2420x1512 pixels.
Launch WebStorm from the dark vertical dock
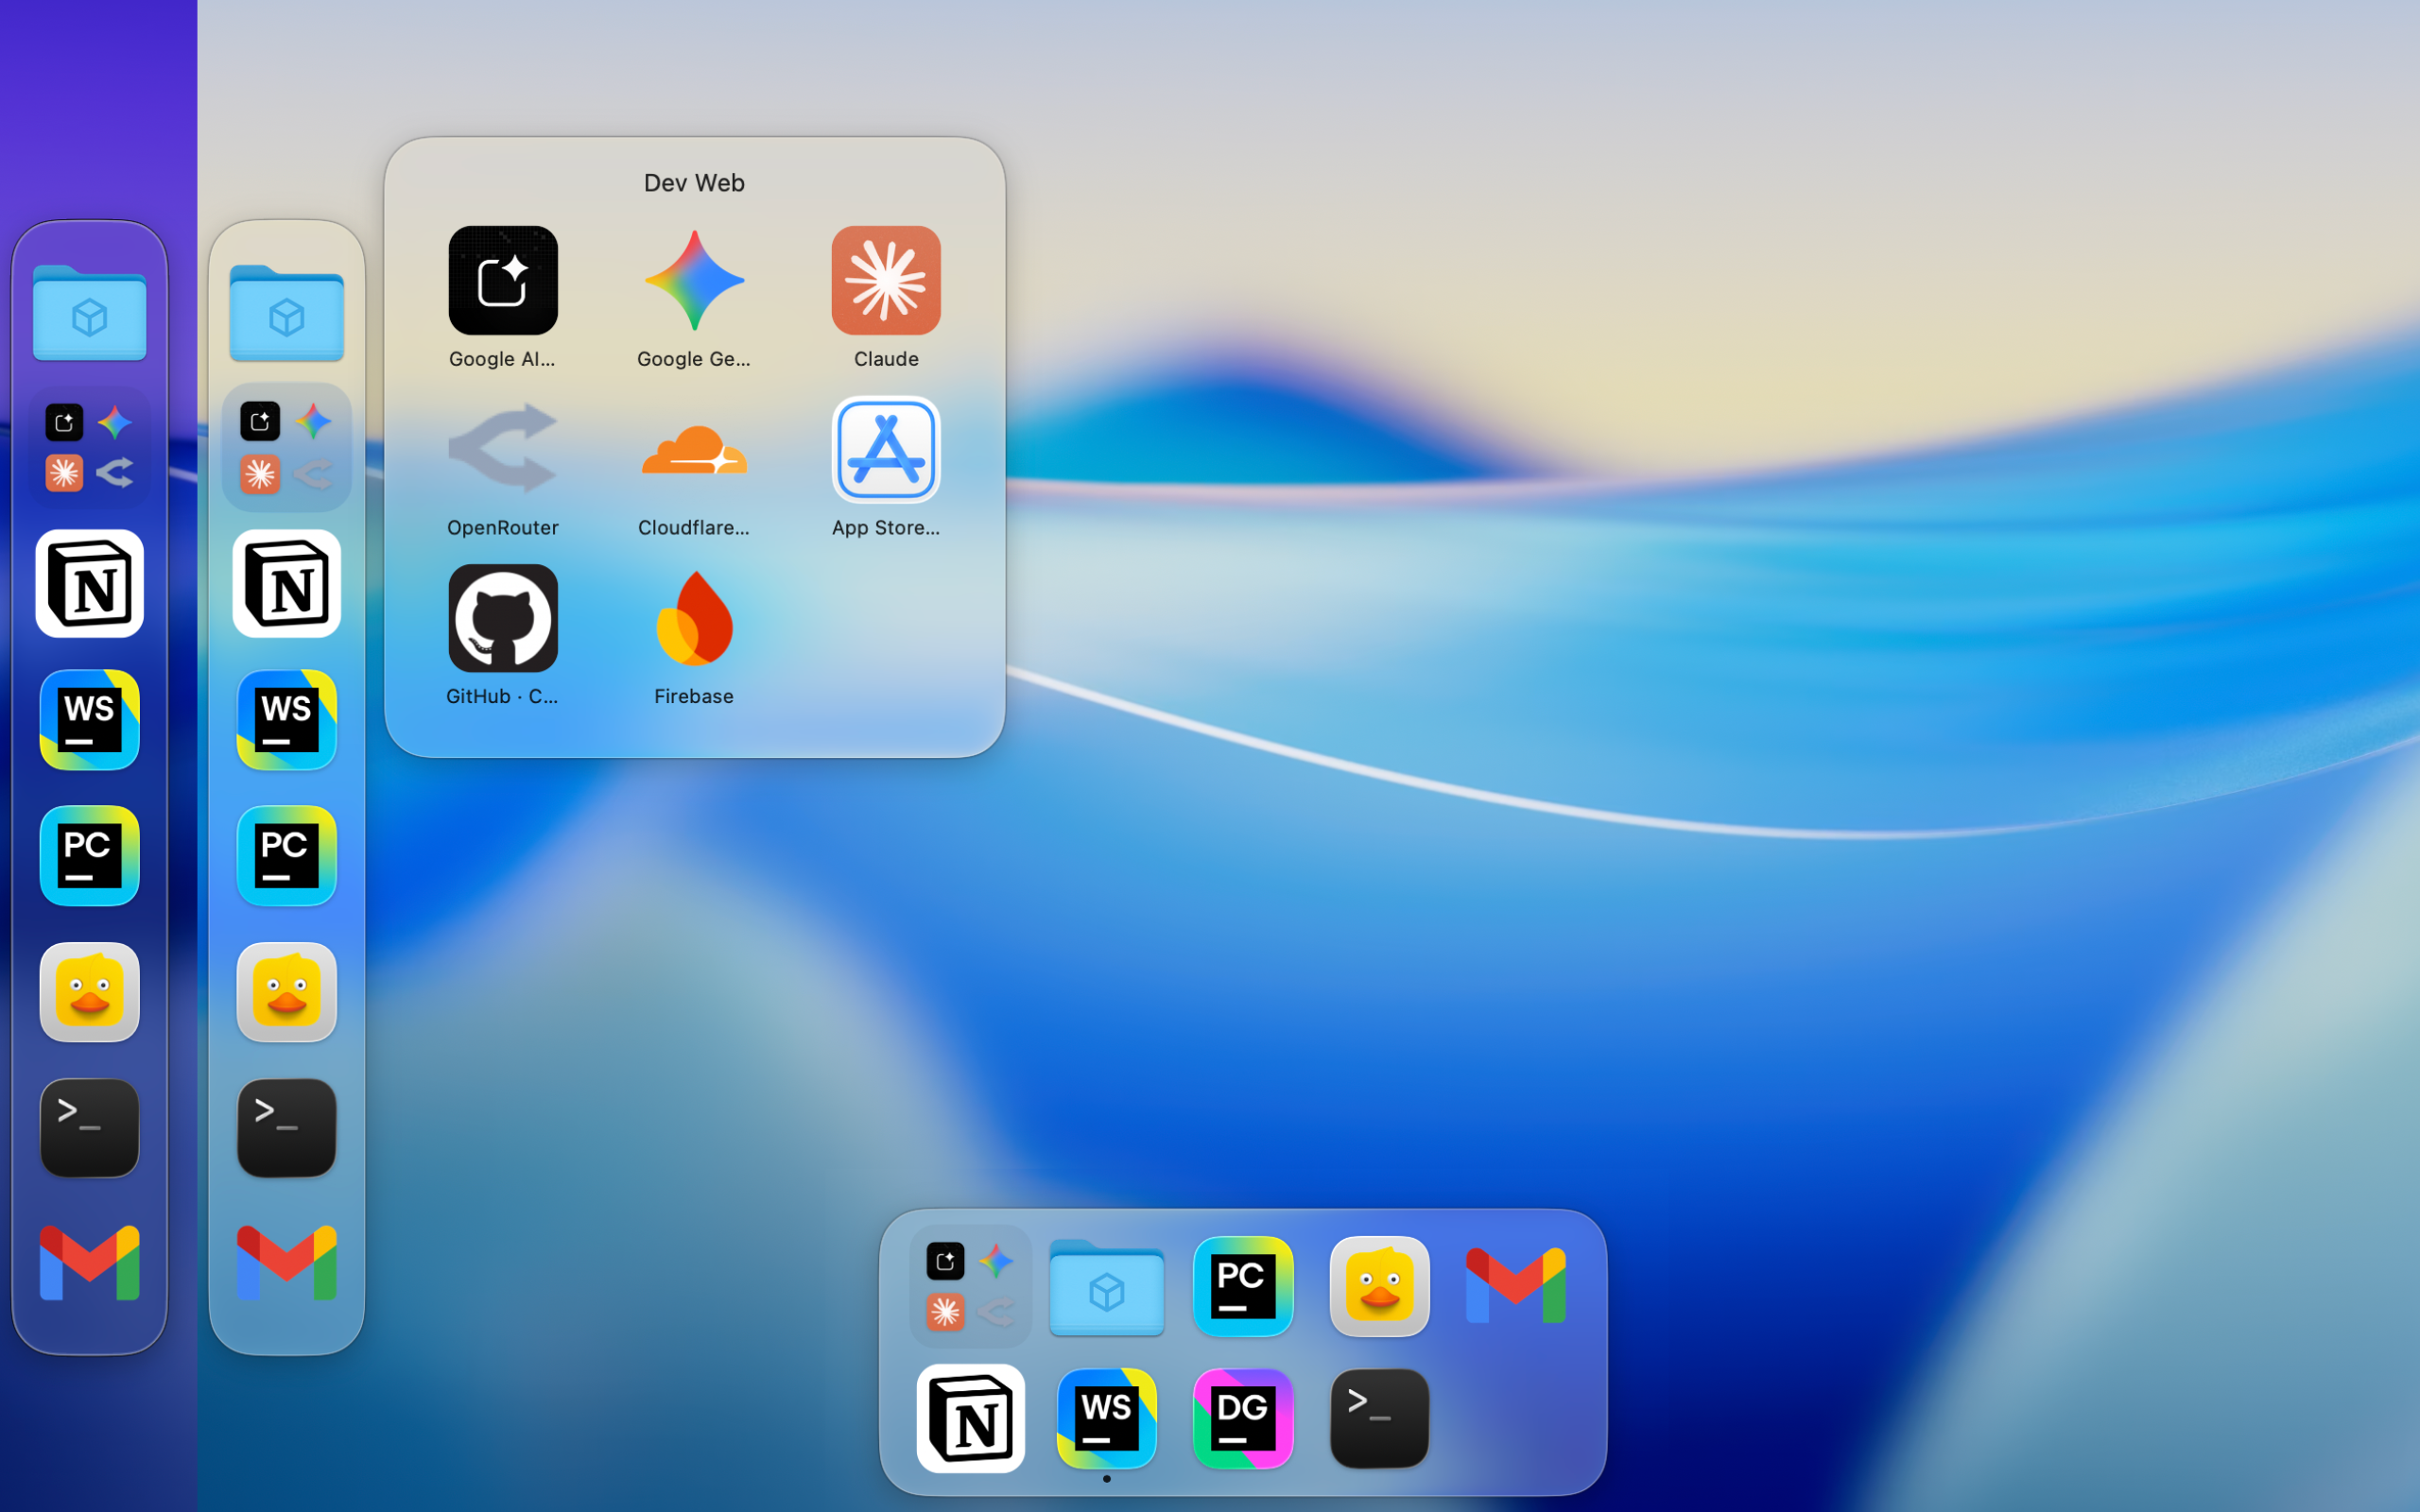click(90, 720)
